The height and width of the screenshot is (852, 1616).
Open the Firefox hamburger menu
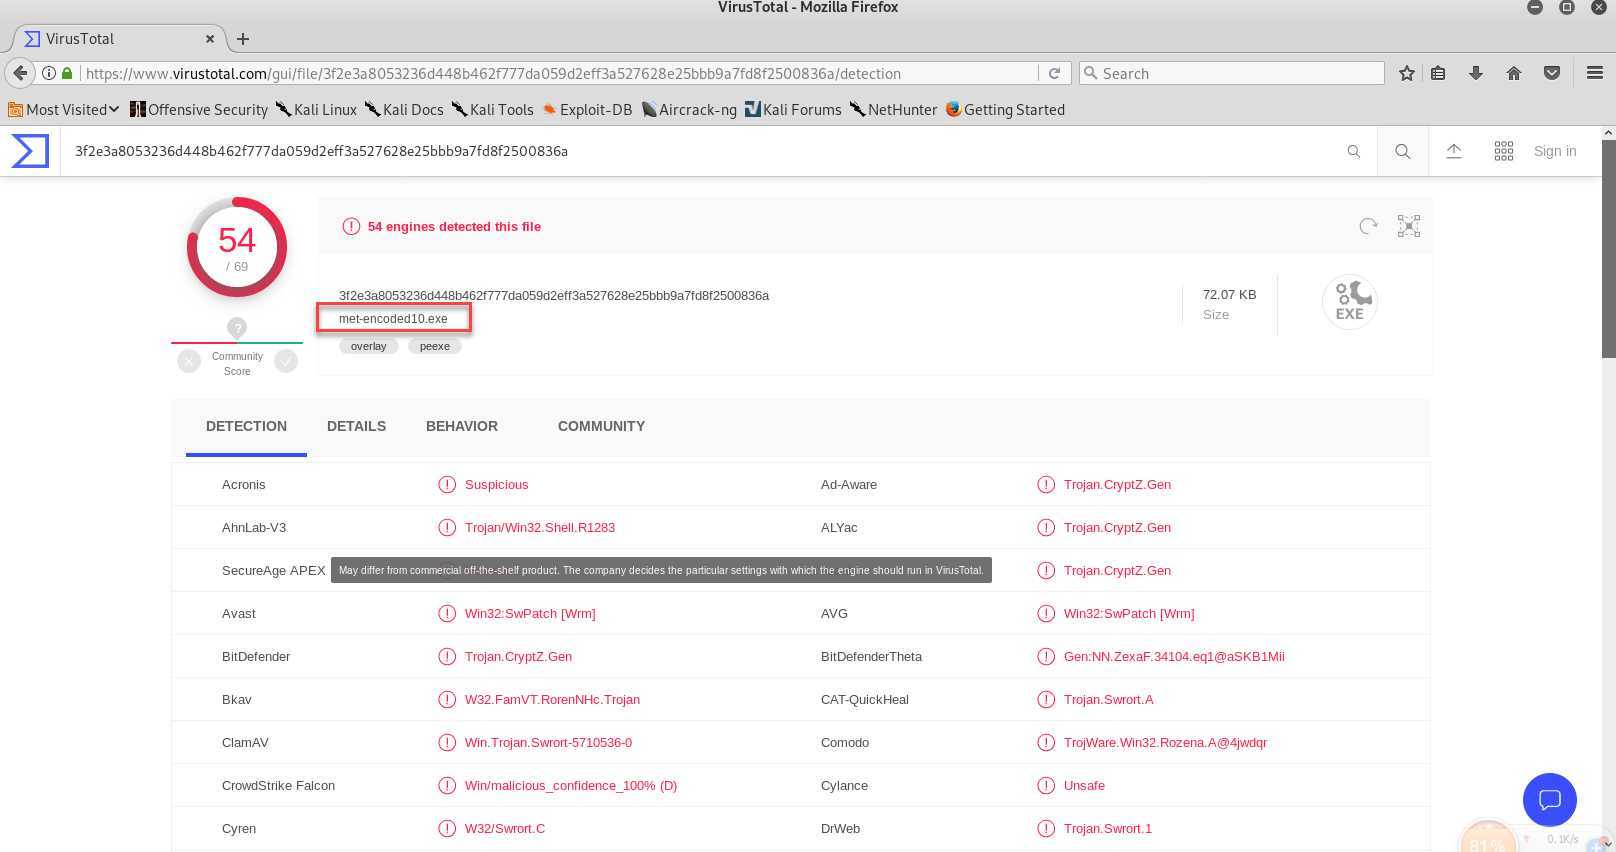click(x=1595, y=73)
